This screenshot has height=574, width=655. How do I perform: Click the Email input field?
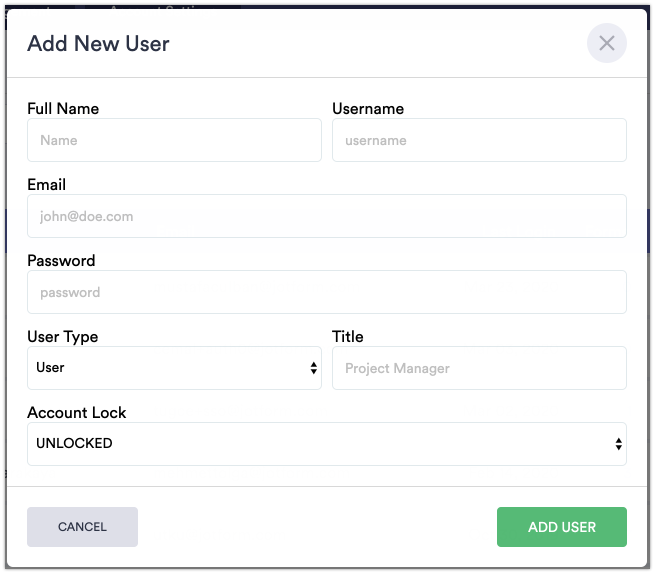(326, 216)
